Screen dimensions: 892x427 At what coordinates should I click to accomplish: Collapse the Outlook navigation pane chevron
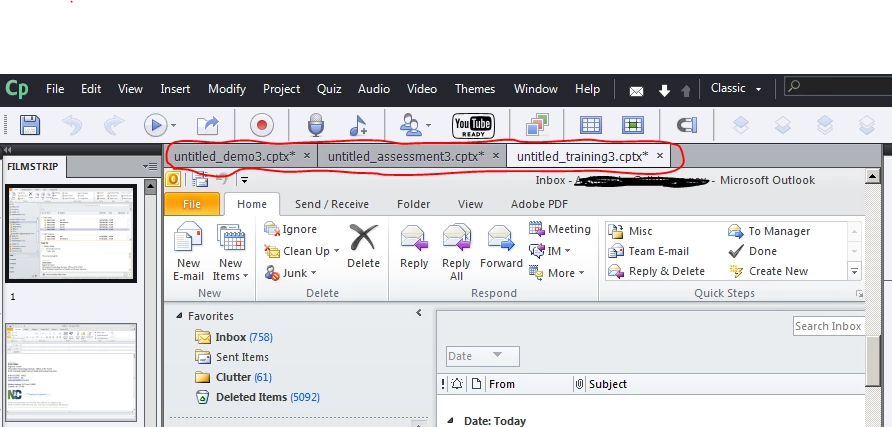tap(419, 313)
